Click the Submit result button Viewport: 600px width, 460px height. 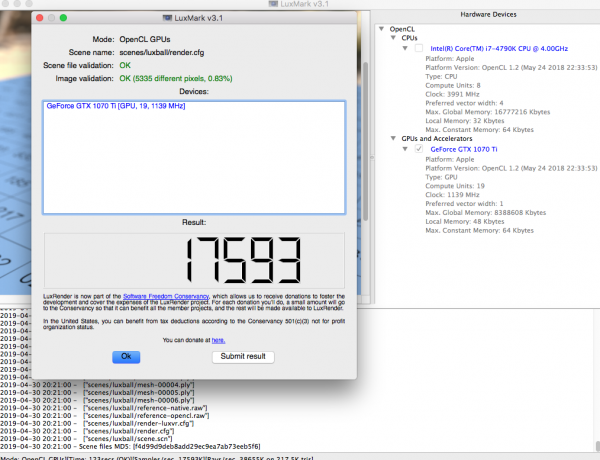click(x=243, y=357)
